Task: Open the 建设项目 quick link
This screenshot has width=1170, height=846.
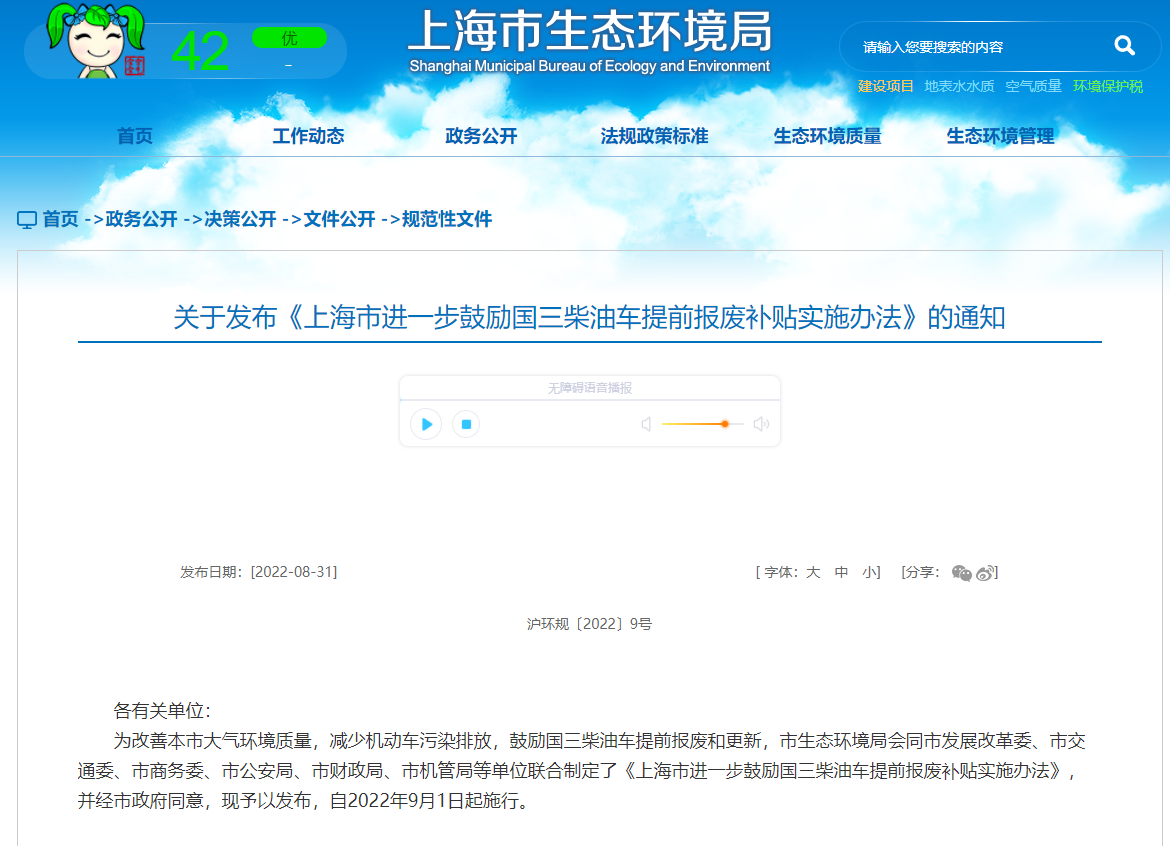Action: pos(885,86)
